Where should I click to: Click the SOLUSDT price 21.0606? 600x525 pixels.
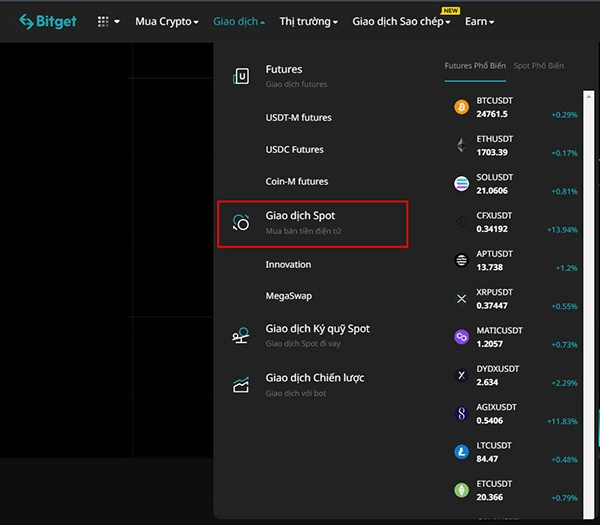pyautogui.click(x=492, y=191)
